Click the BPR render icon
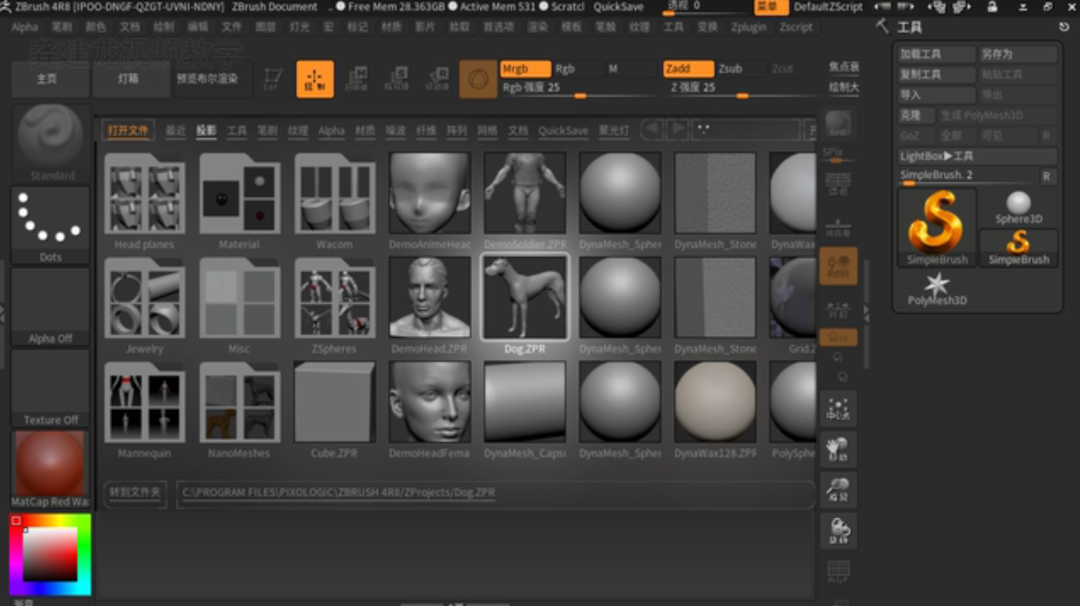The width and height of the screenshot is (1080, 606). [x=838, y=124]
